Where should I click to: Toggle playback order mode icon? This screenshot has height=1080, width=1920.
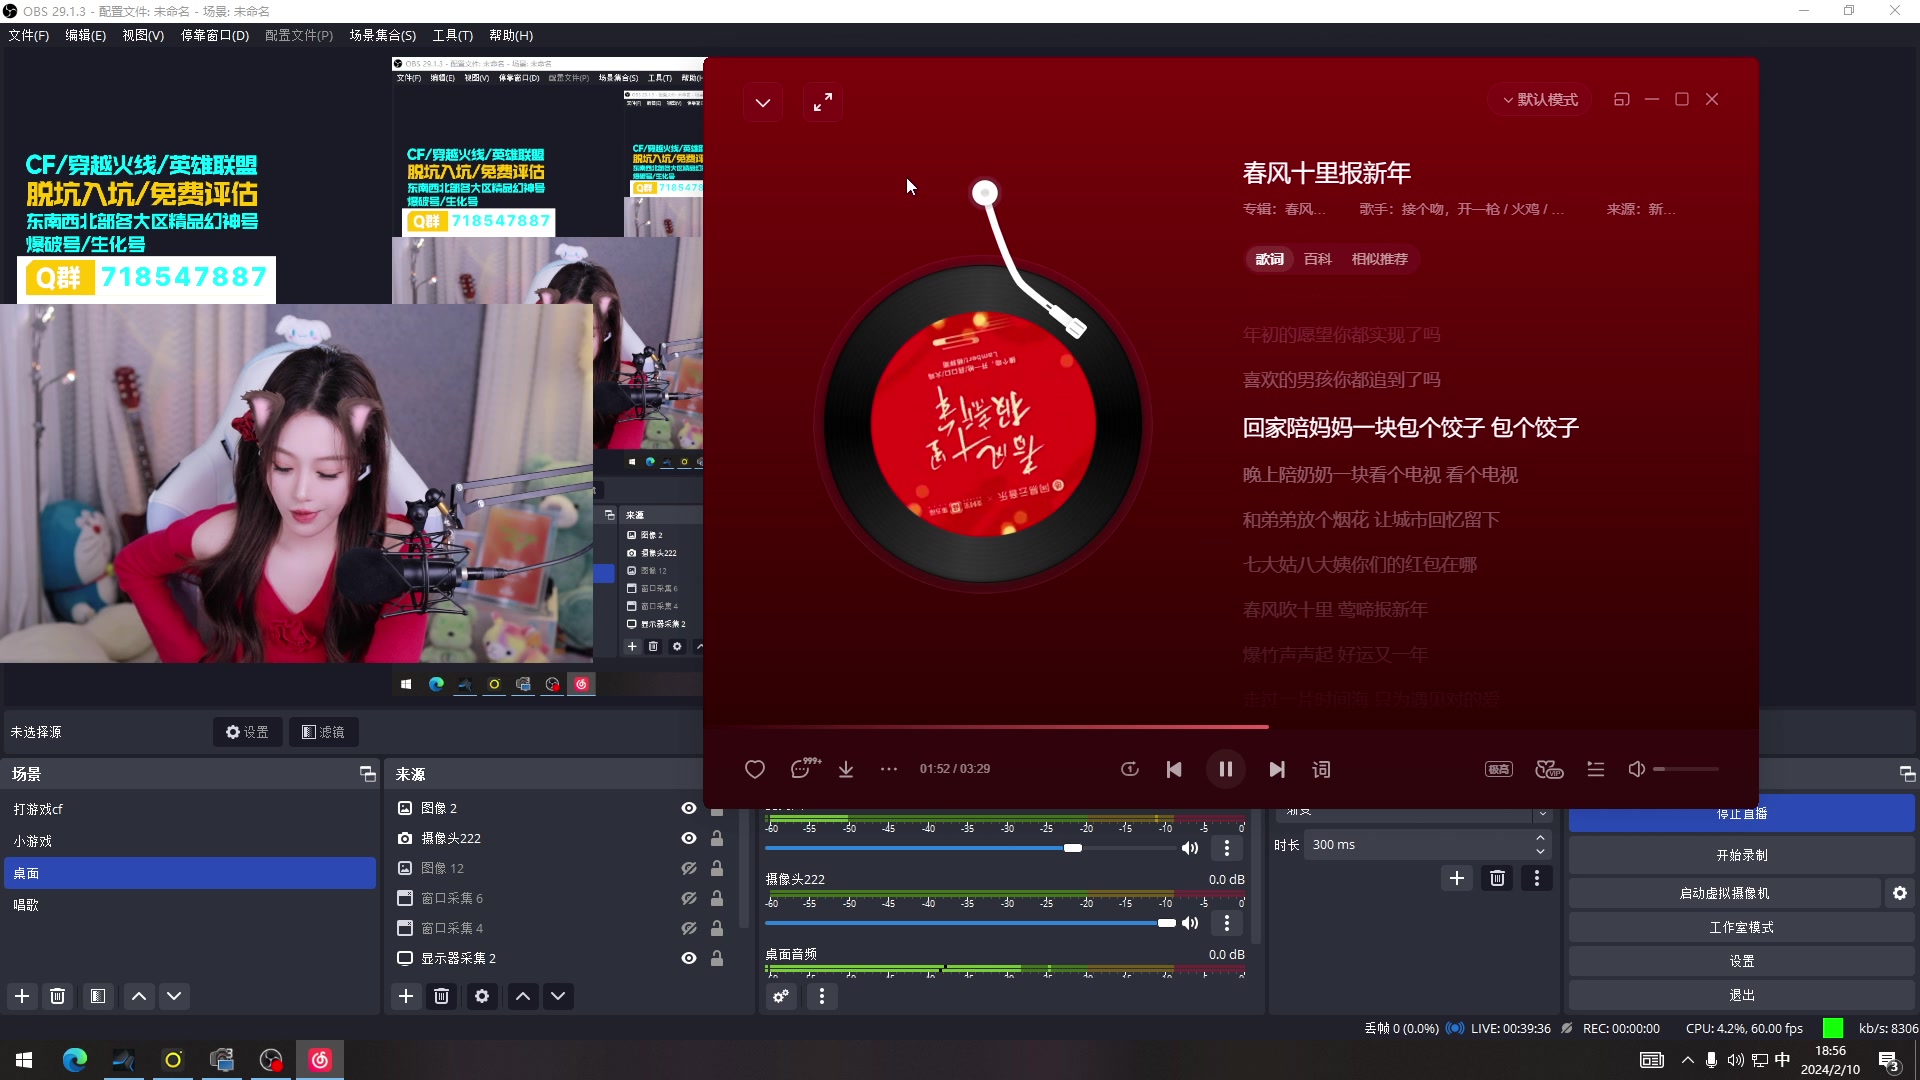pyautogui.click(x=1130, y=769)
